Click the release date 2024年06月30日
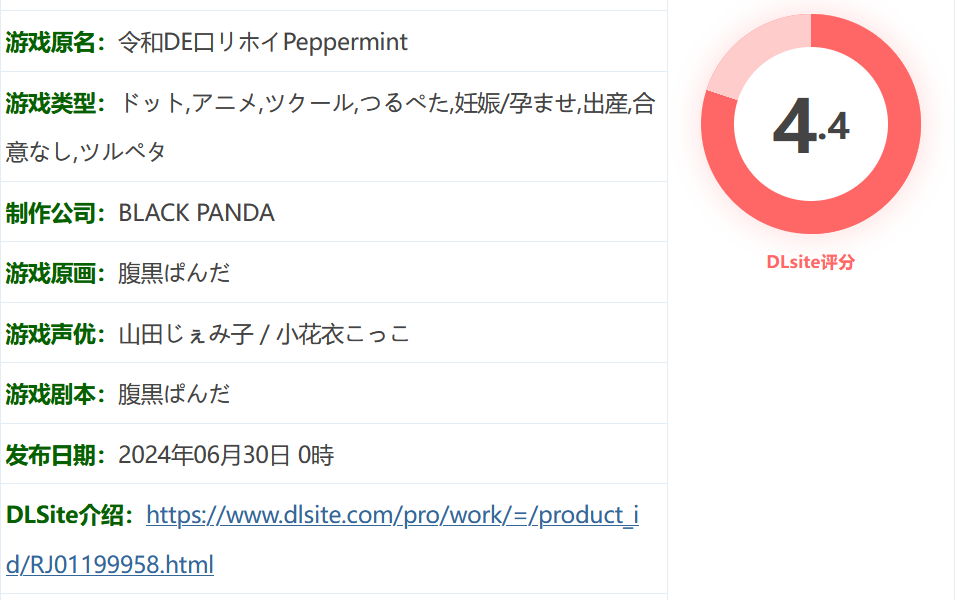Image resolution: width=956 pixels, height=600 pixels. [204, 456]
